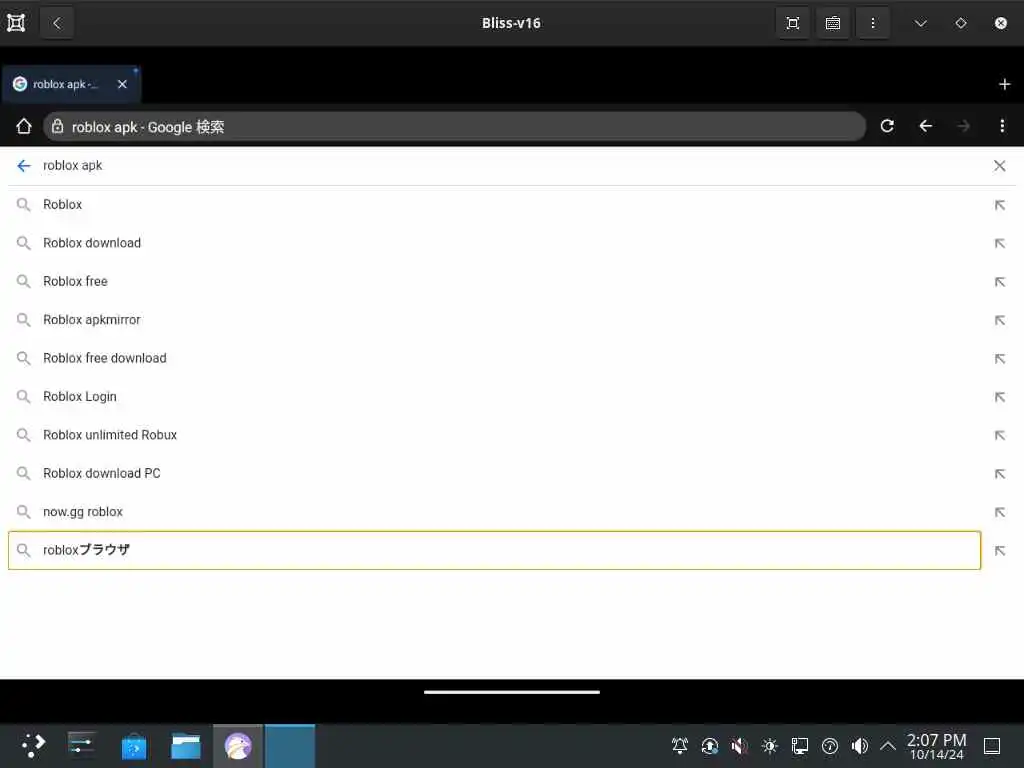Open network connections tray icon

click(x=799, y=746)
